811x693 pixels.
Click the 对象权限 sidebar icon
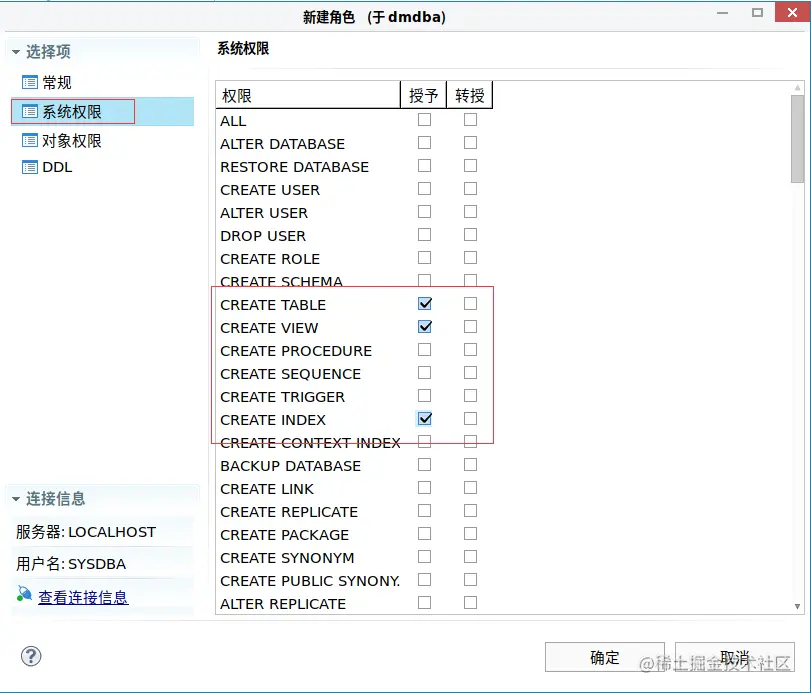tap(32, 140)
